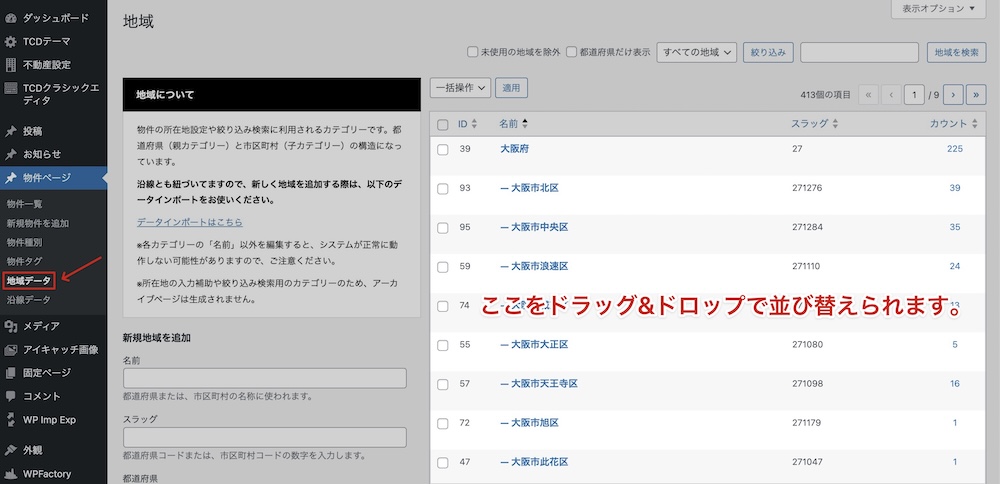
Task: Click the 名前 input field
Action: (265, 378)
